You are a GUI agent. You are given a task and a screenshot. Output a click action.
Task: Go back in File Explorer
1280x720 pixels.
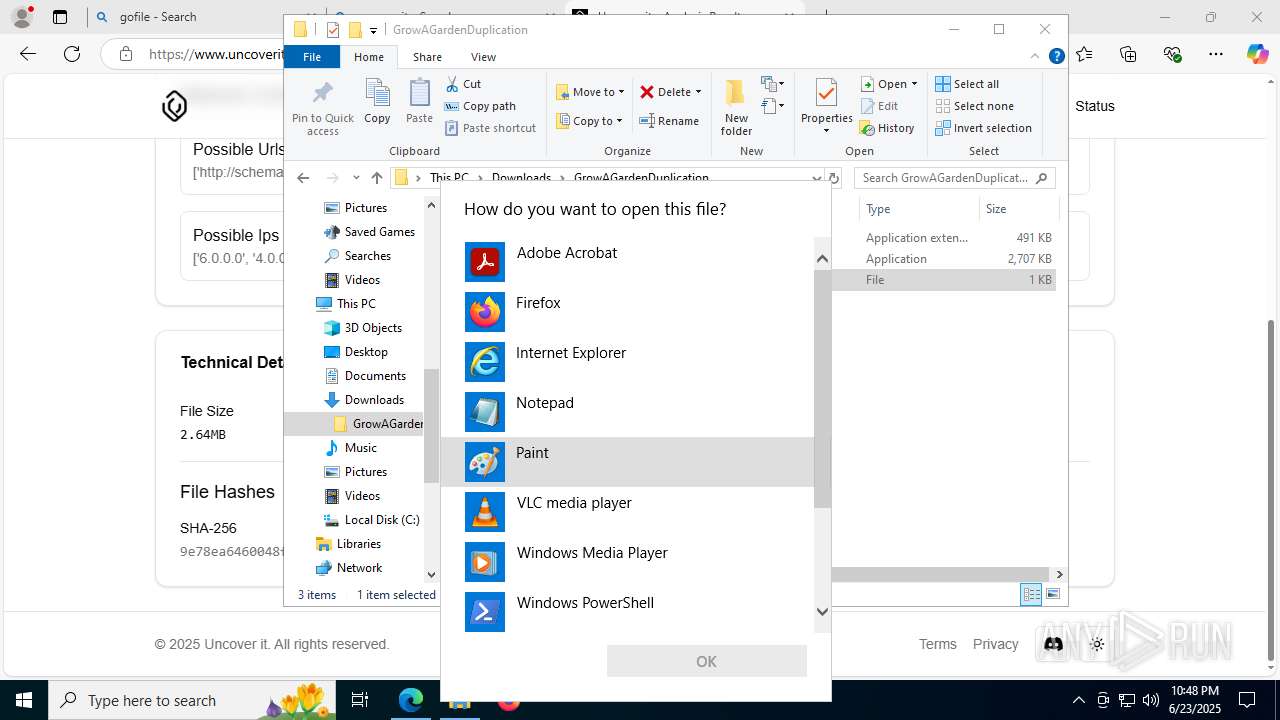point(303,178)
